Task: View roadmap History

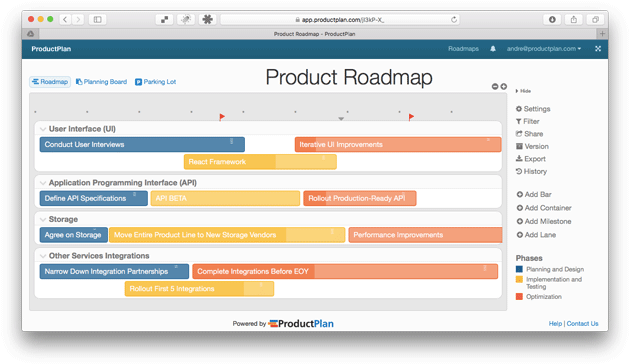Action: (531, 171)
